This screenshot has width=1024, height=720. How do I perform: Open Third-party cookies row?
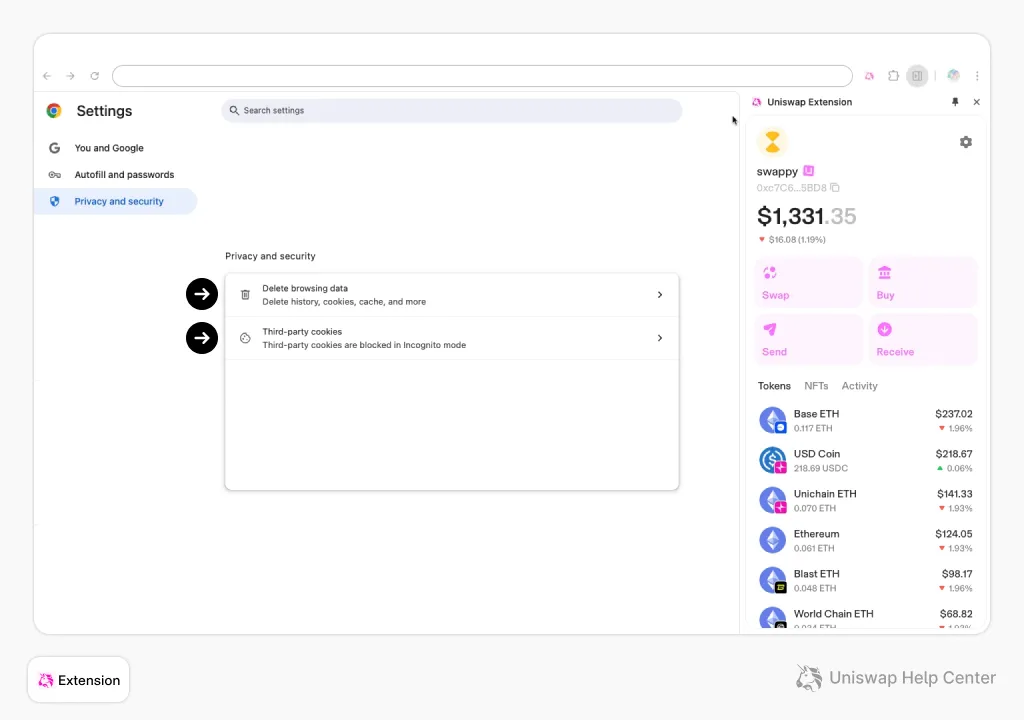pos(452,338)
